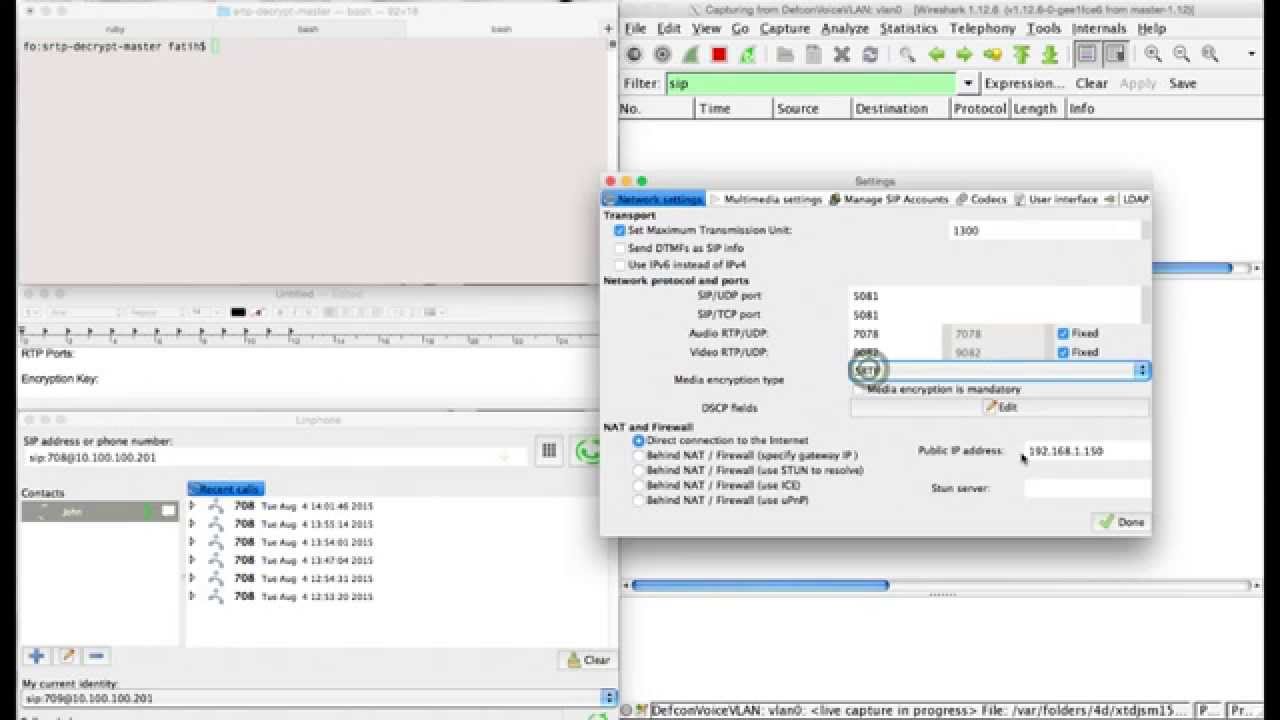The image size is (1280, 720).
Task: Select Direct connection to the Internet
Action: (639, 441)
